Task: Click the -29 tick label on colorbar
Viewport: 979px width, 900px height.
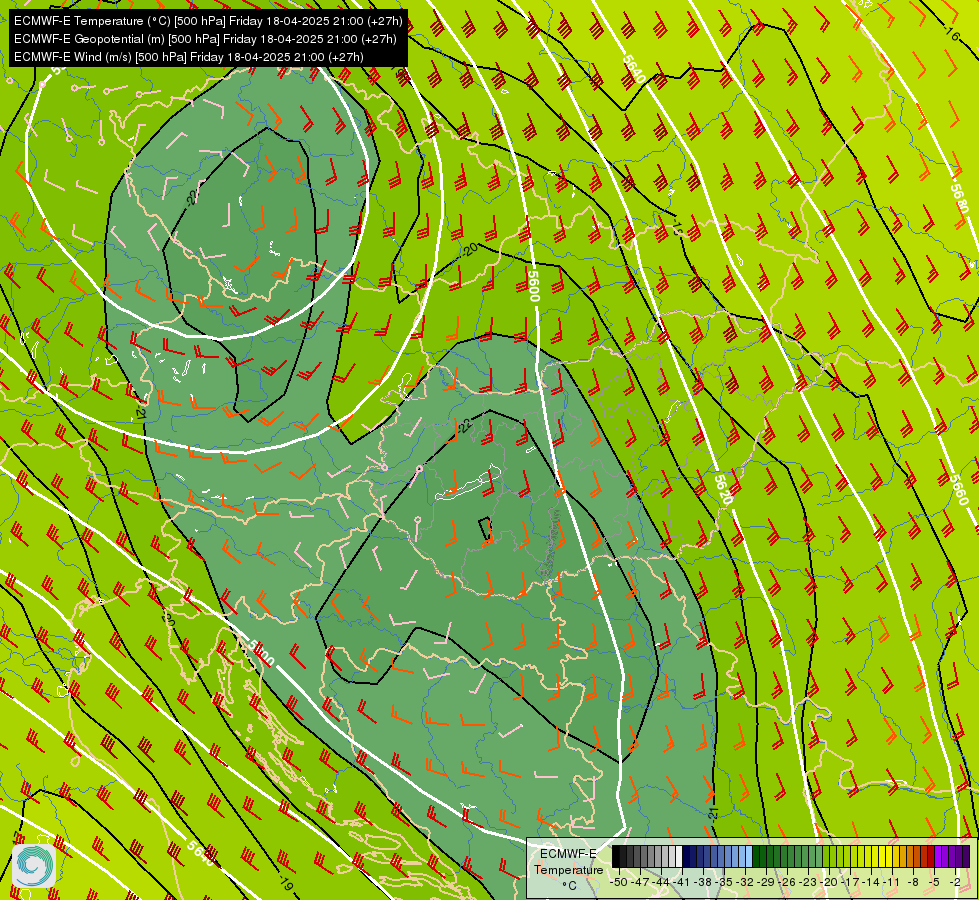Action: click(x=767, y=882)
